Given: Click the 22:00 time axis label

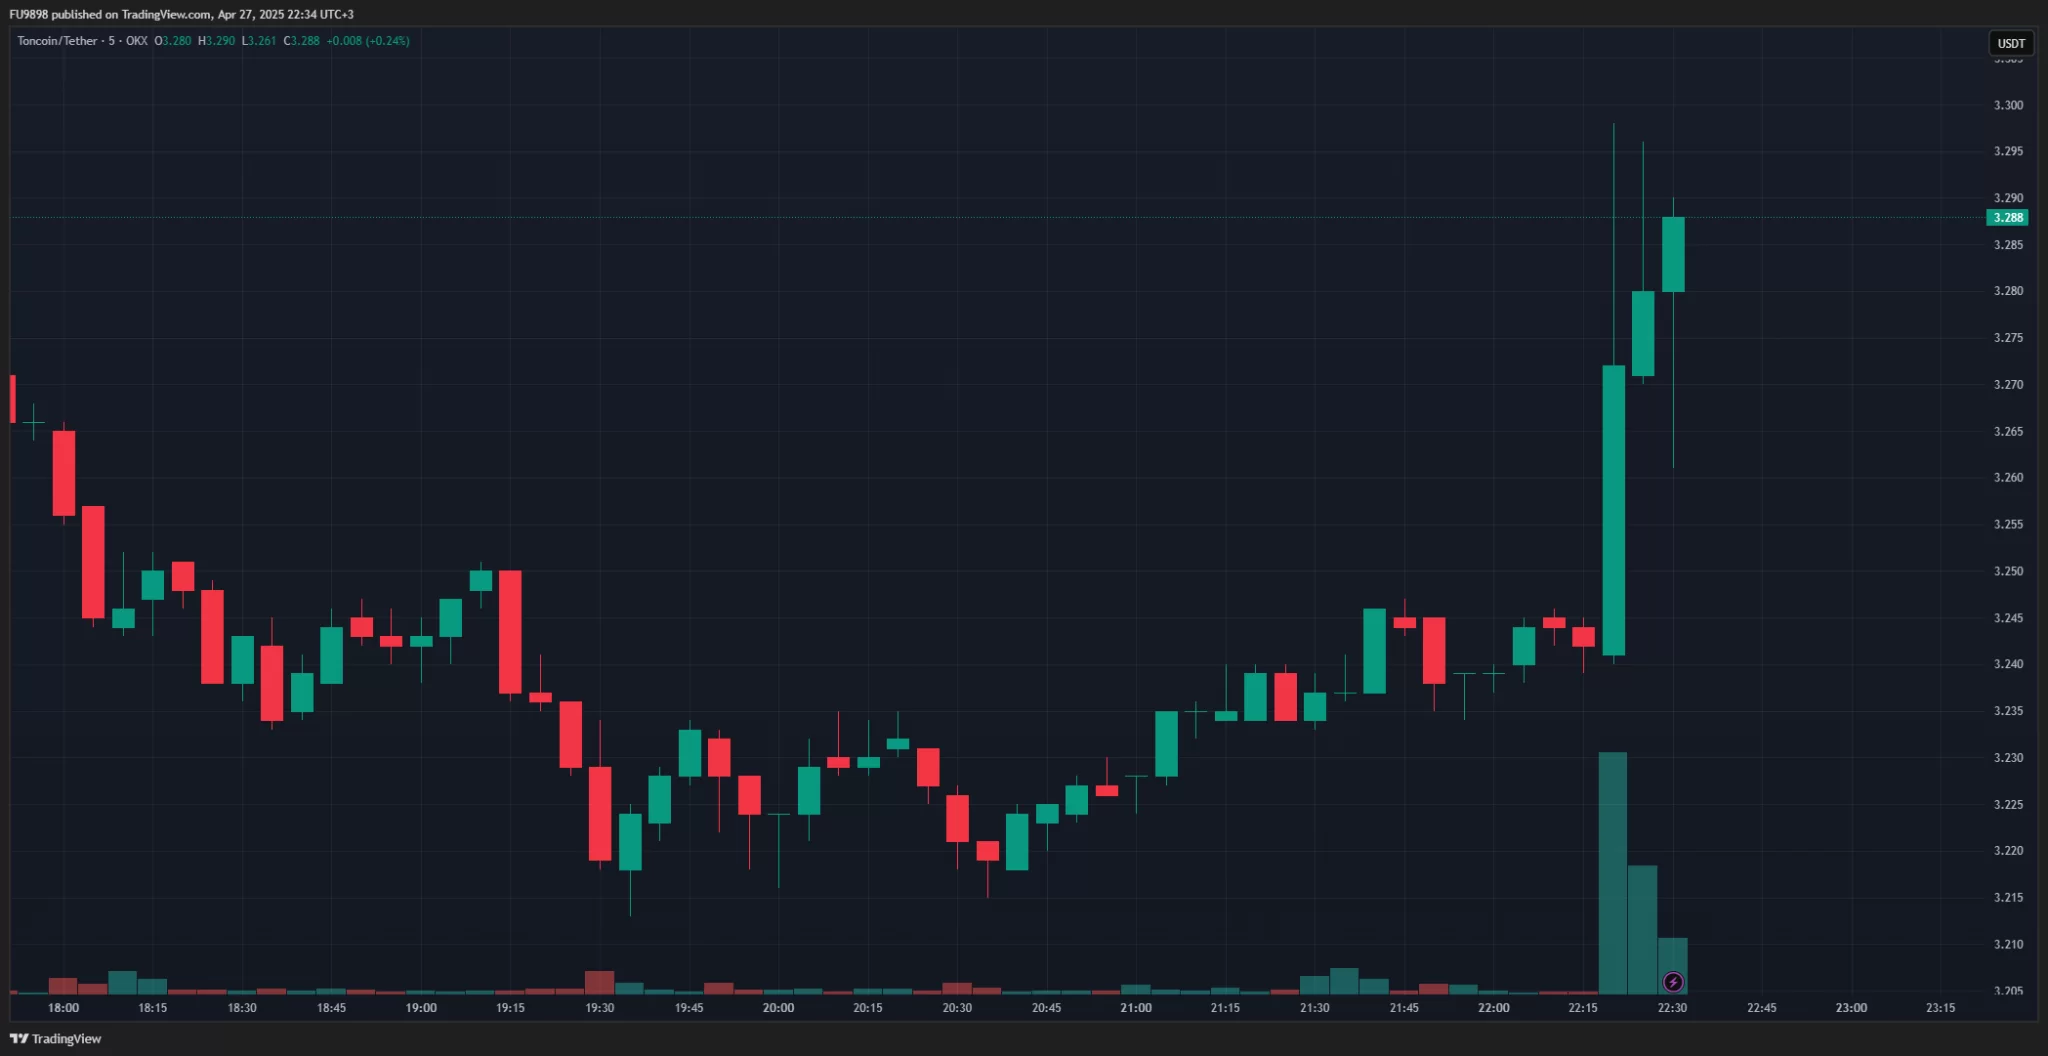Looking at the screenshot, I should (x=1494, y=1008).
